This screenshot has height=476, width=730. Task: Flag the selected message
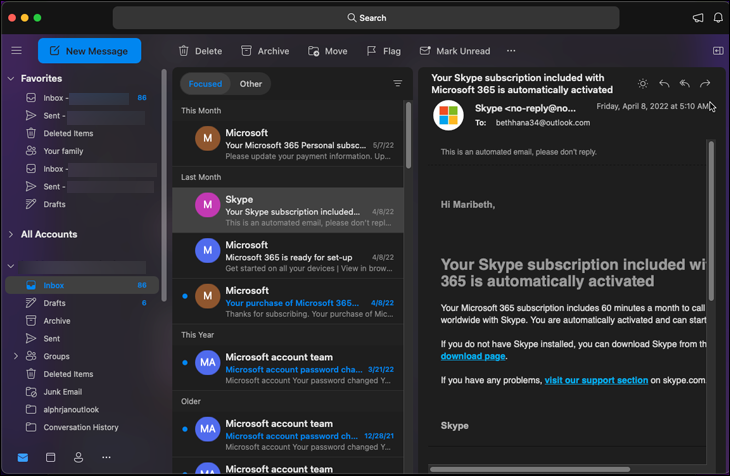click(x=384, y=51)
